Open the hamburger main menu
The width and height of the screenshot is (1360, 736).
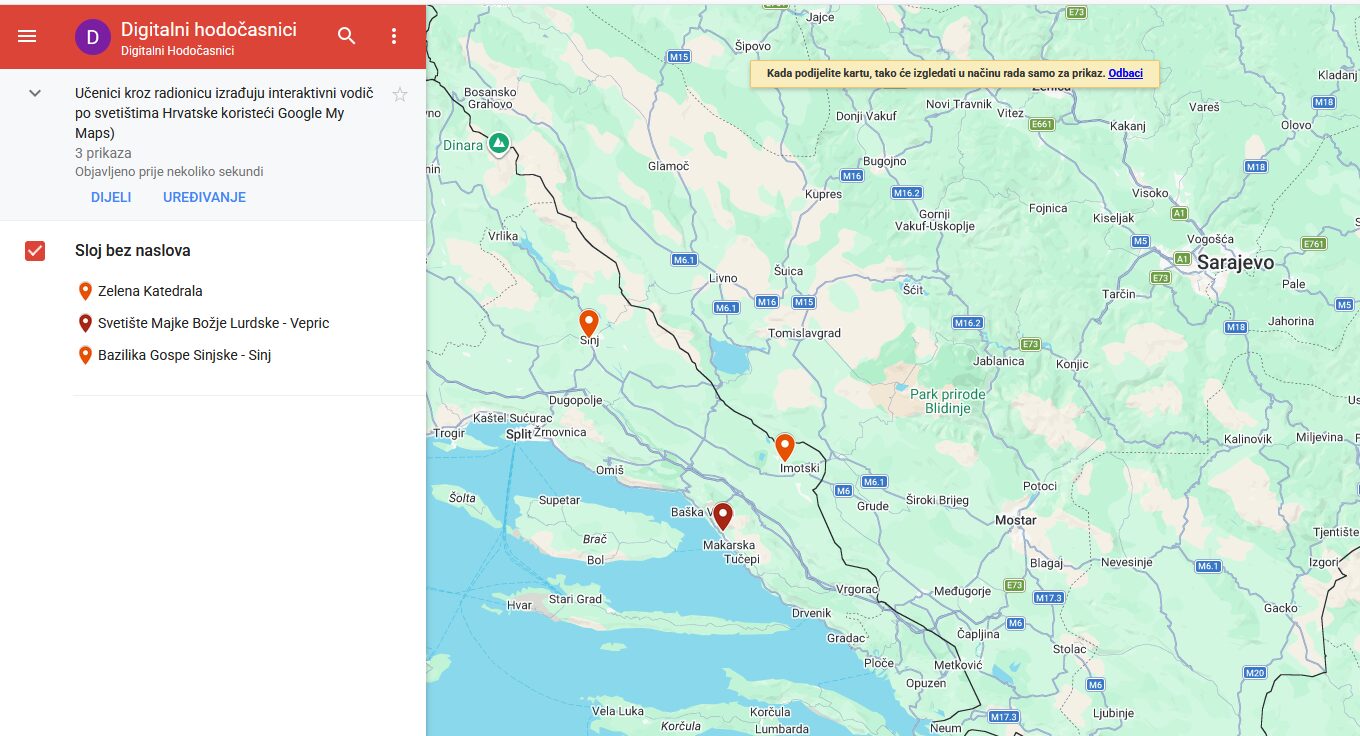pos(27,36)
